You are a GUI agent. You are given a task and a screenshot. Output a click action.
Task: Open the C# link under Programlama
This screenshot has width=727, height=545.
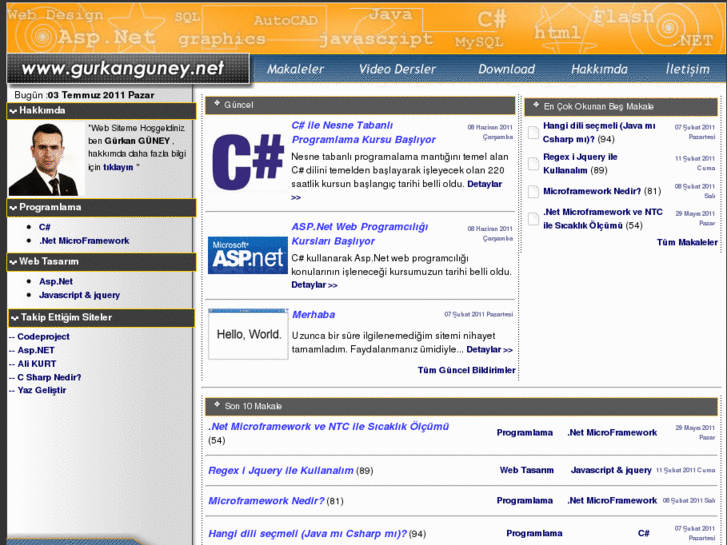[x=45, y=227]
